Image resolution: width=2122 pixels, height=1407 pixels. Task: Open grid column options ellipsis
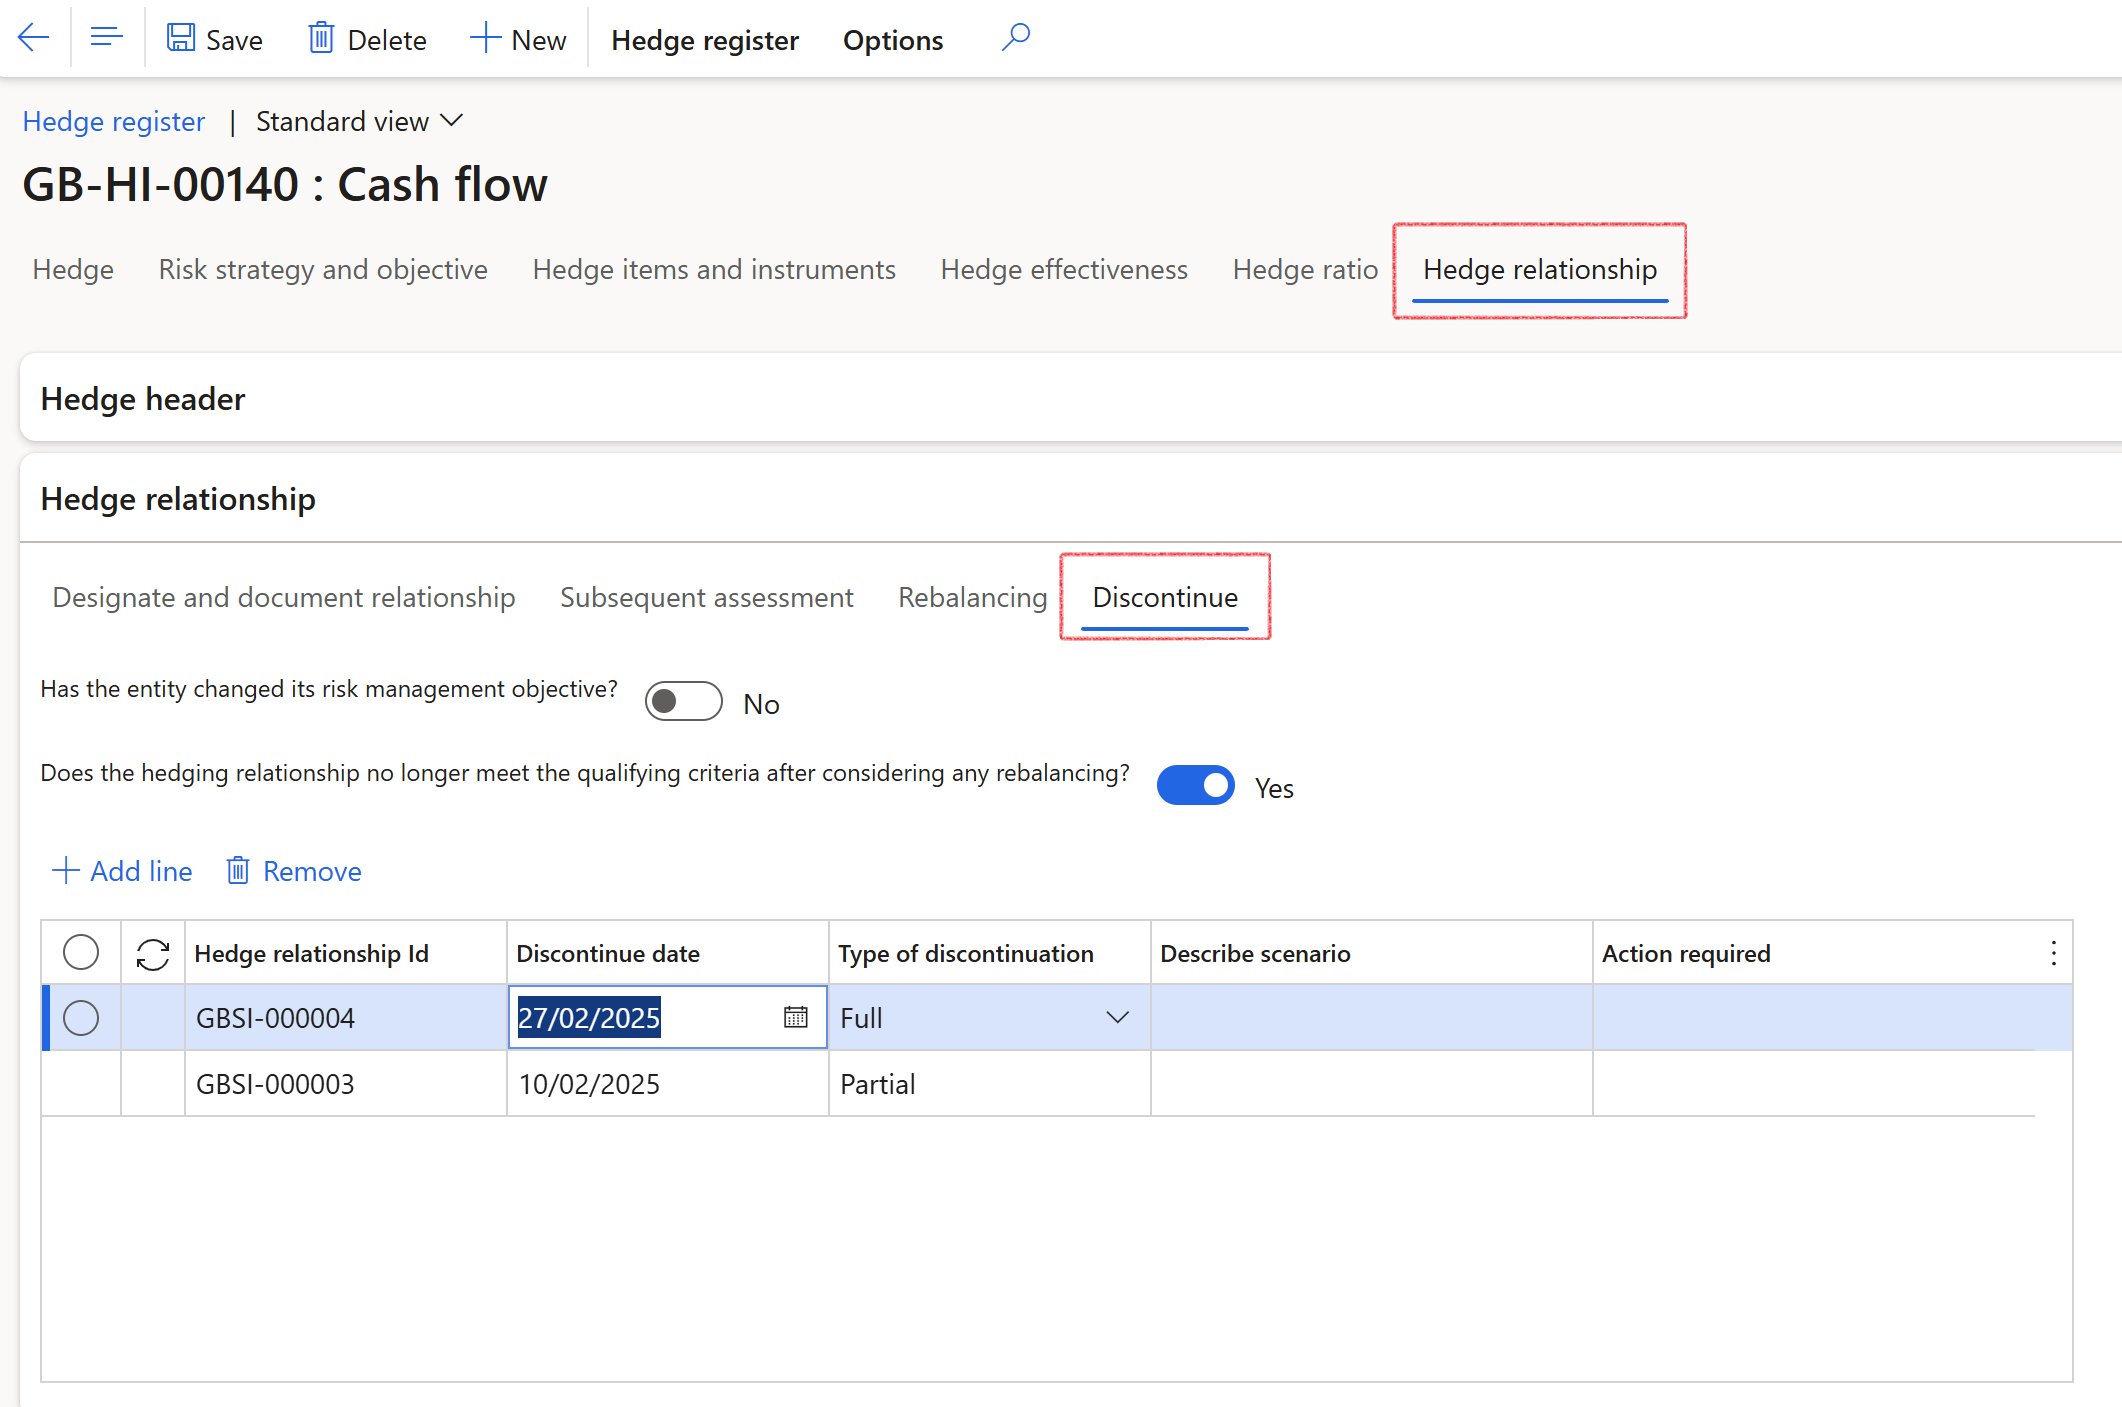[2053, 954]
